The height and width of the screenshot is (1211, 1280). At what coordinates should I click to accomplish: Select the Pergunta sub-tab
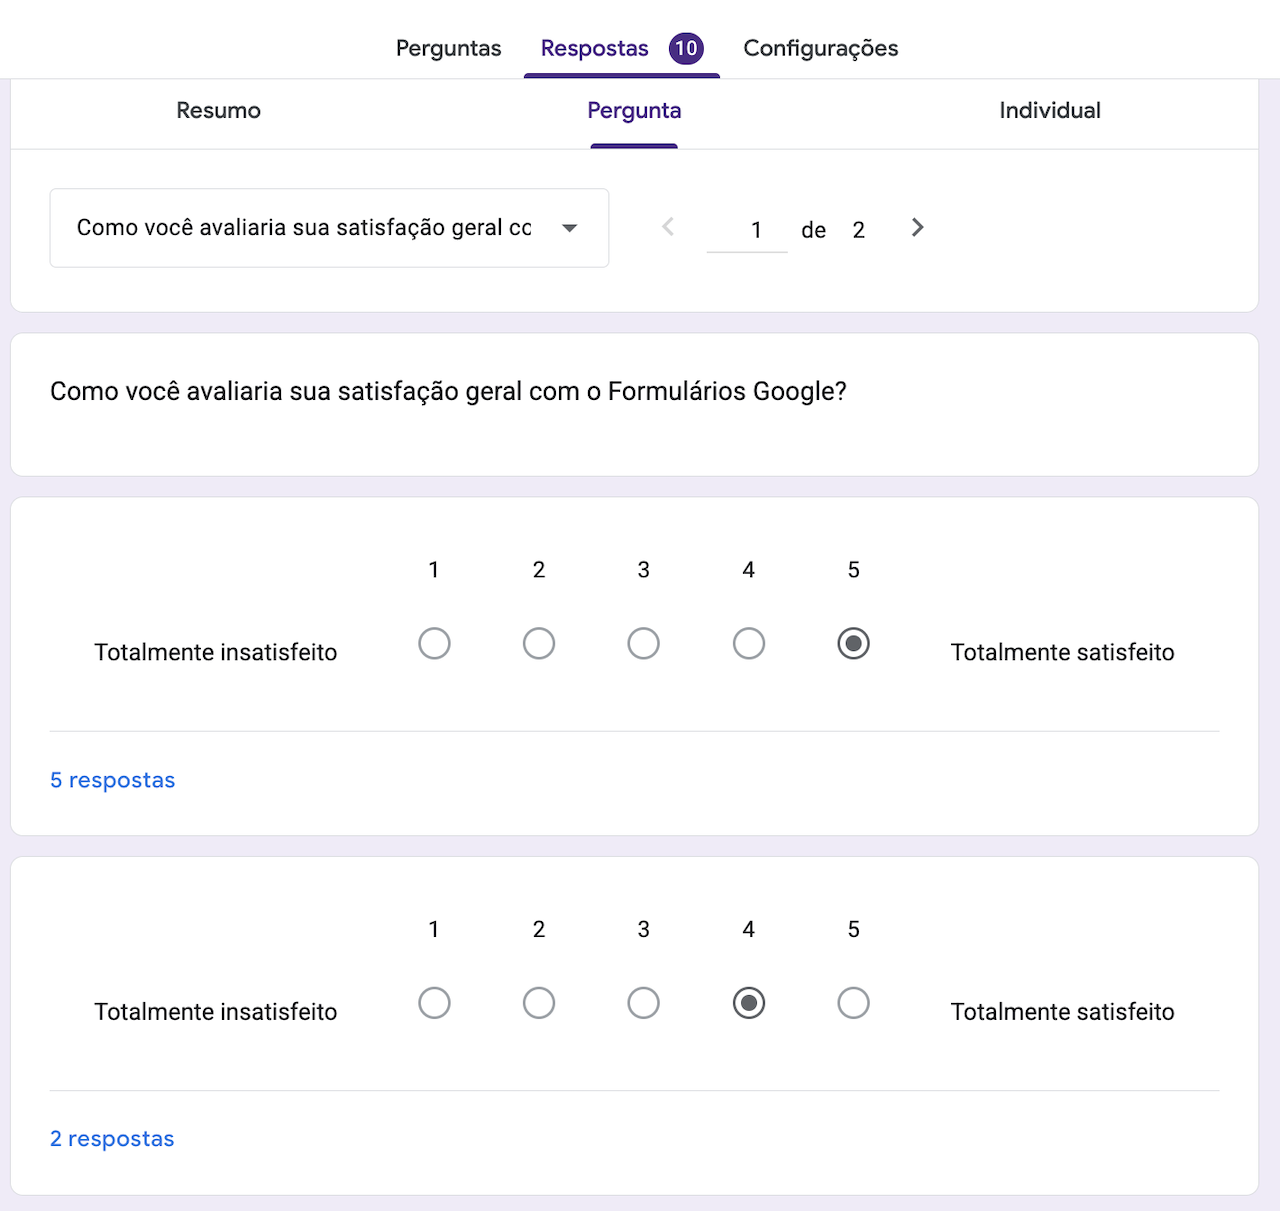pos(634,111)
